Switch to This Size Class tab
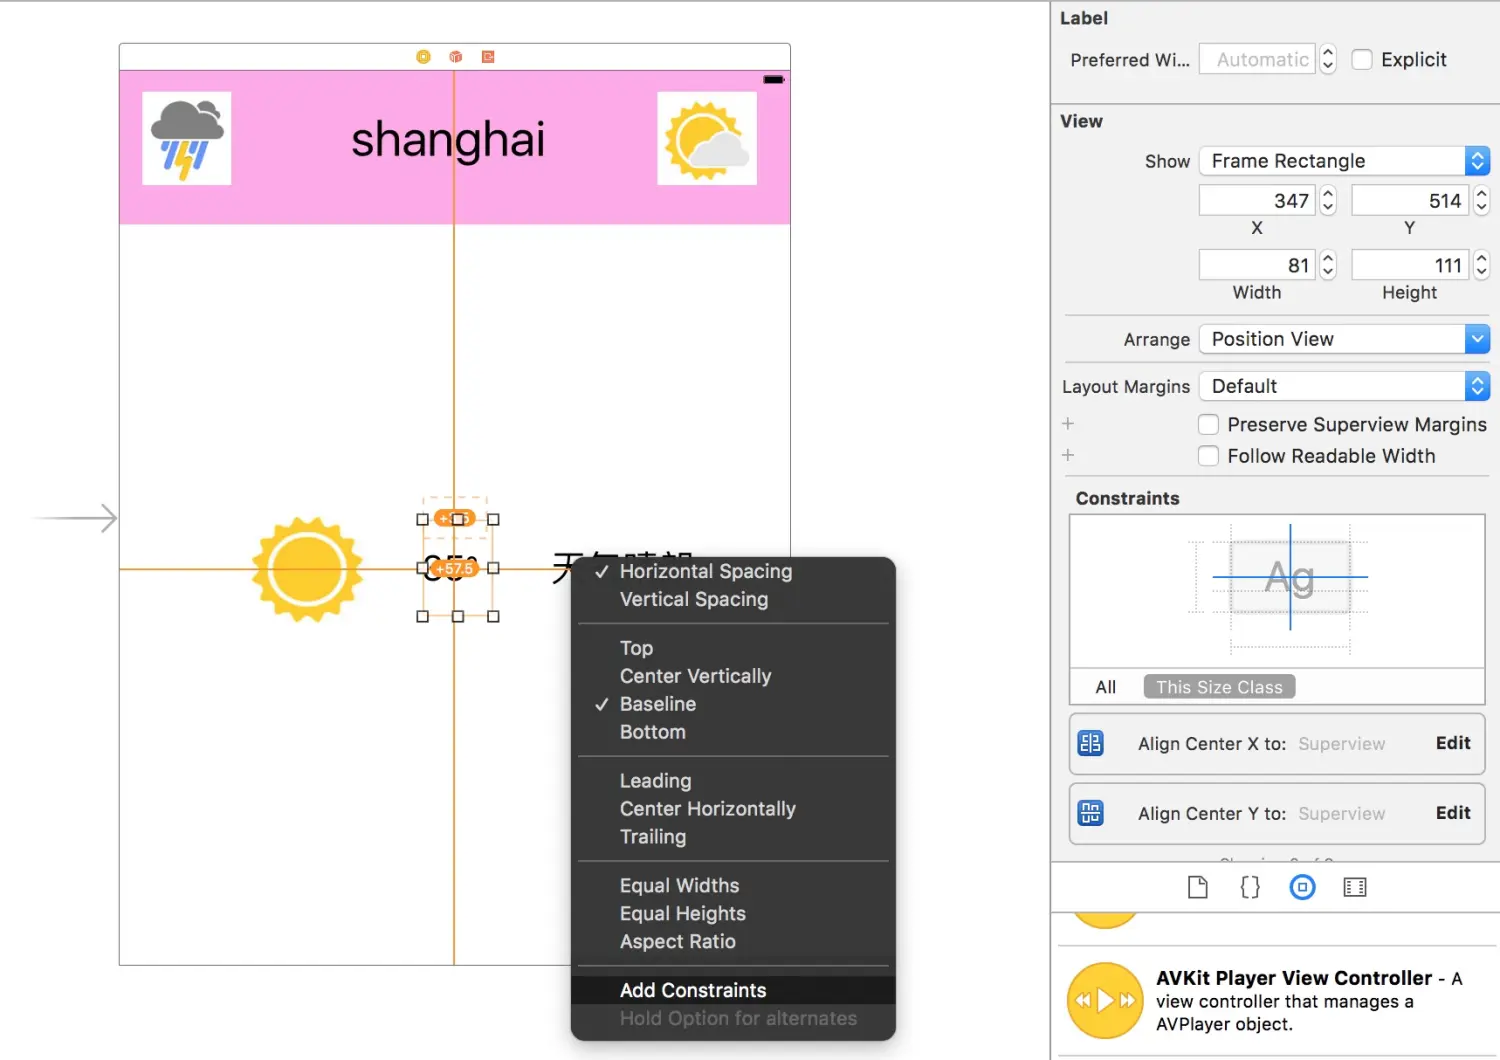 point(1219,687)
